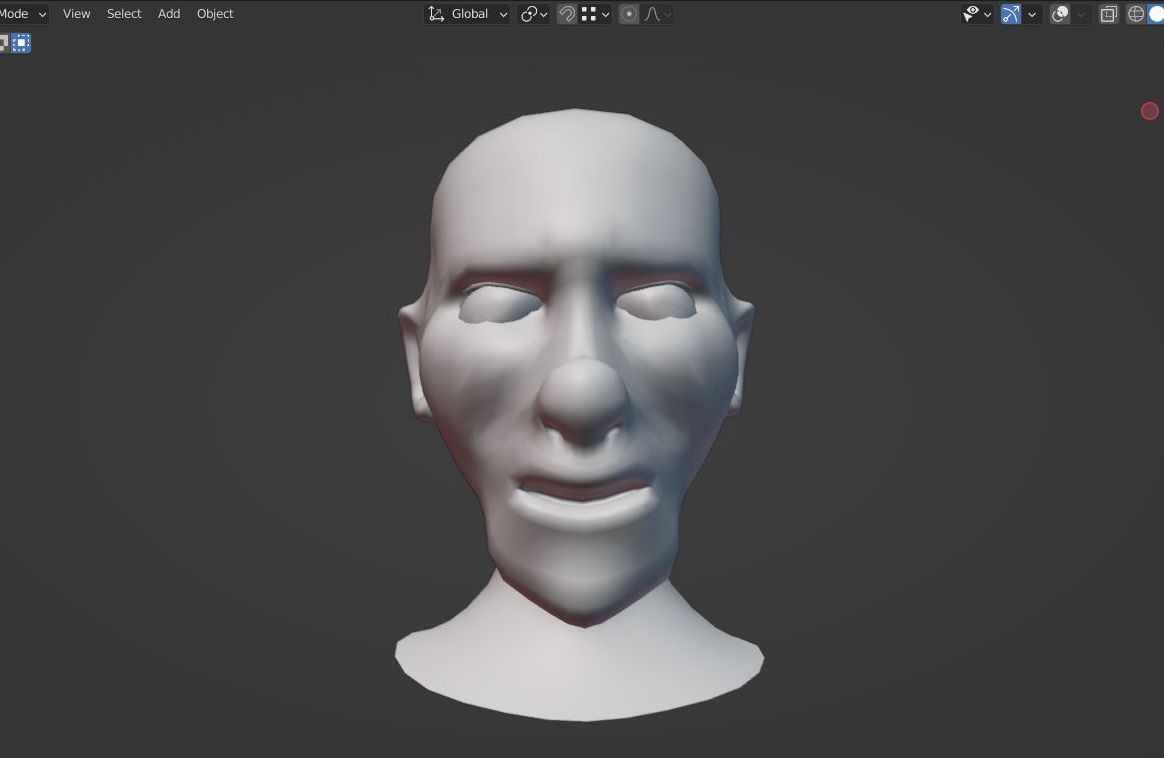
Task: Expand the Global transform orientation dropdown
Action: coord(468,14)
